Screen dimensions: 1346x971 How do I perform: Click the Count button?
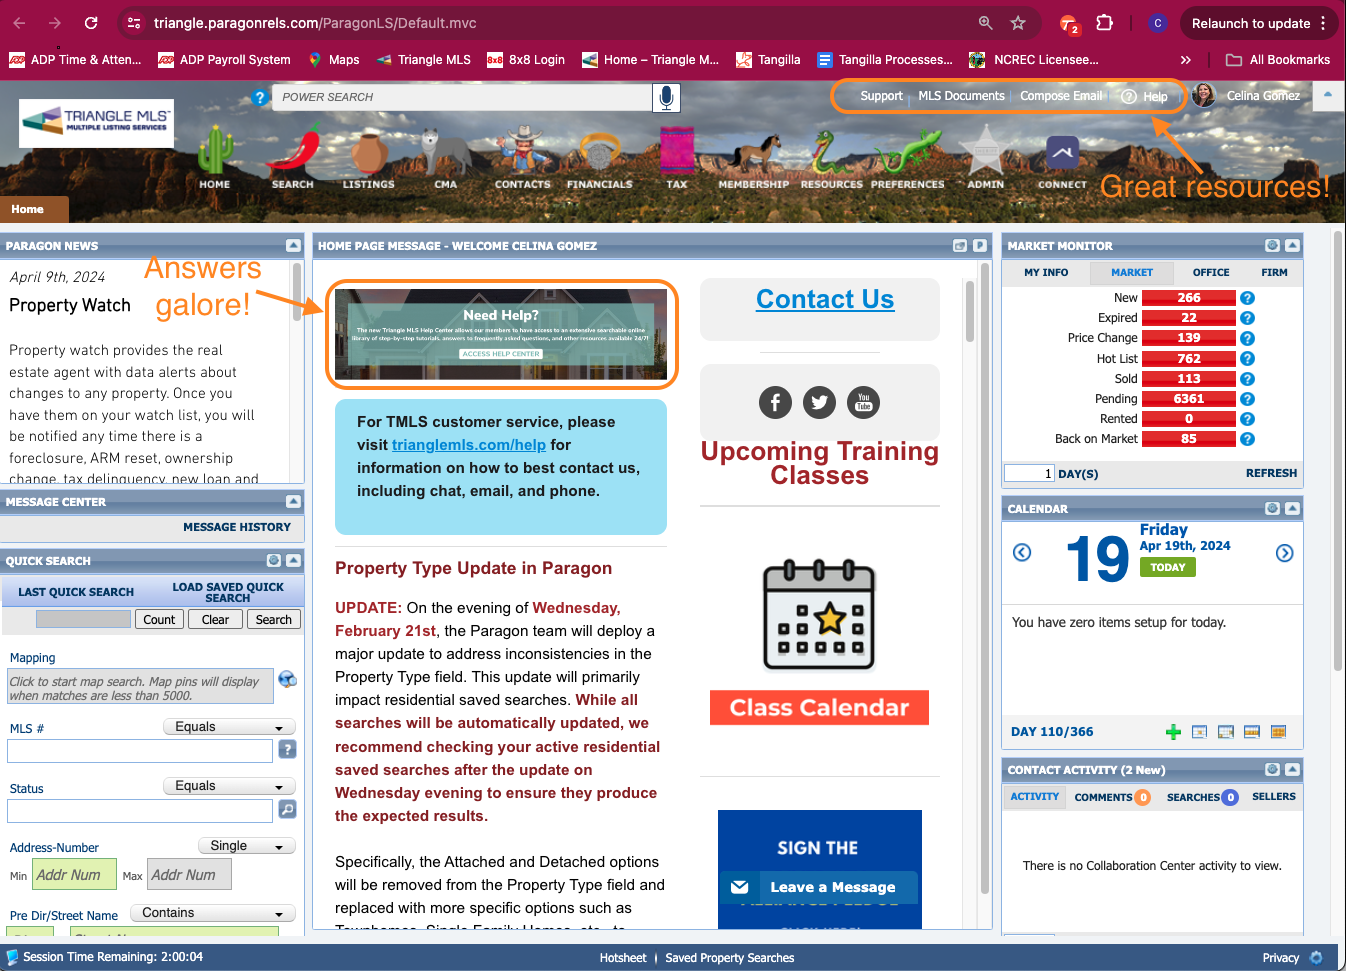point(159,620)
